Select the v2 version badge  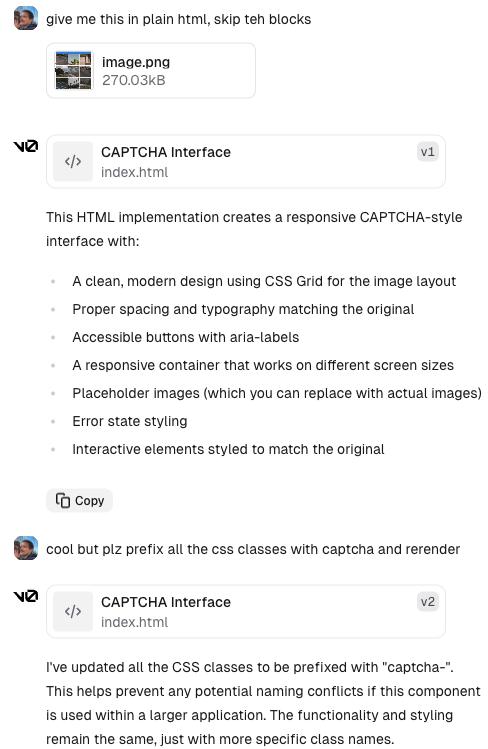(427, 602)
